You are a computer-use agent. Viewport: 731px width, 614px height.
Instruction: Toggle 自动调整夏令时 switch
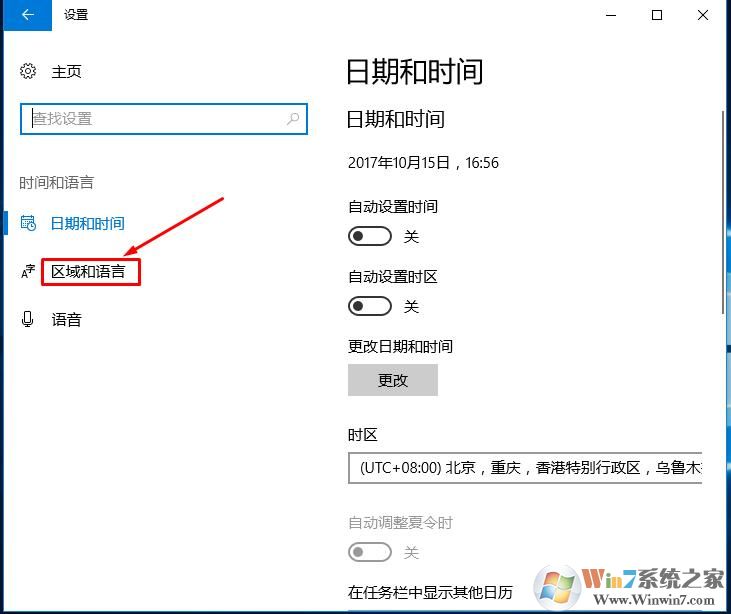(x=370, y=552)
